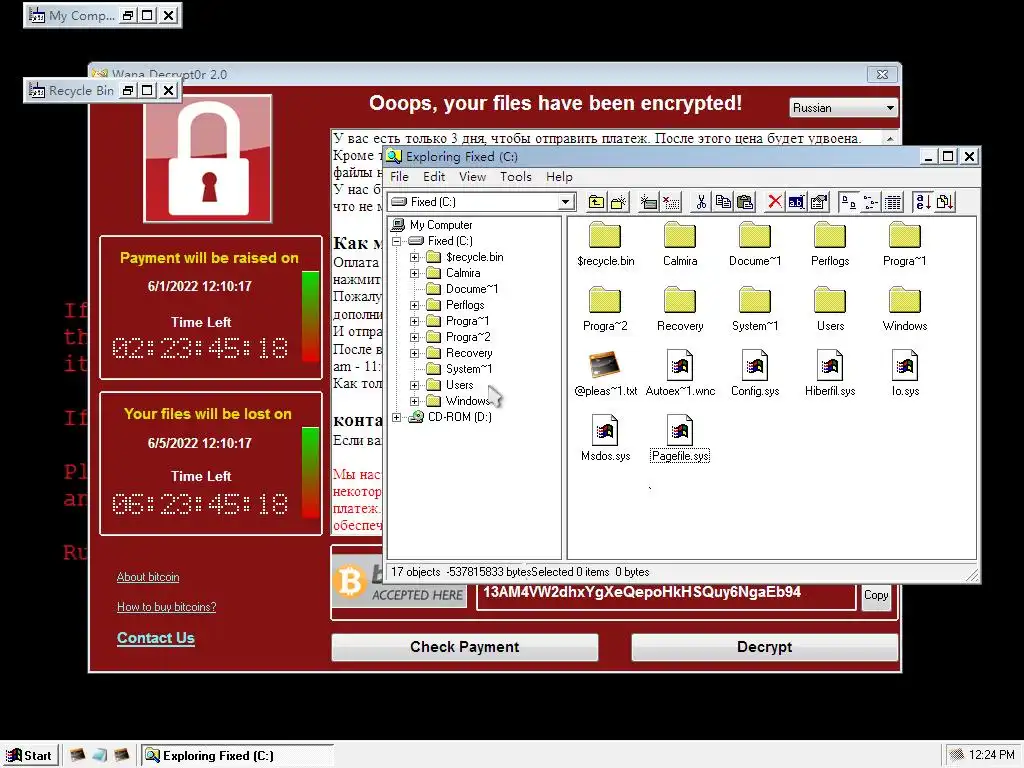Screen dimensions: 1024x768
Task: Select the @pleas~1.txt file icon
Action: (x=605, y=365)
